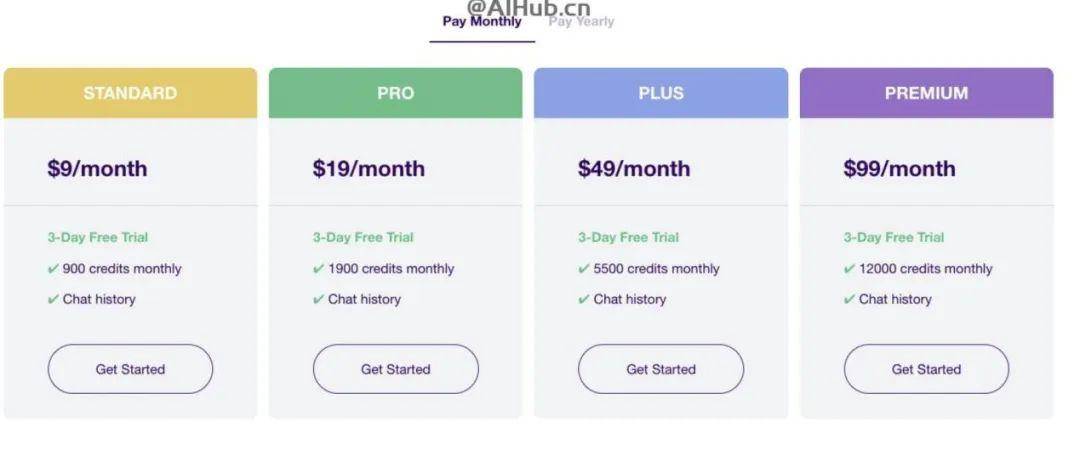The height and width of the screenshot is (451, 1080).
Task: Click Chat history checkmark in Pro card
Action: click(318, 300)
